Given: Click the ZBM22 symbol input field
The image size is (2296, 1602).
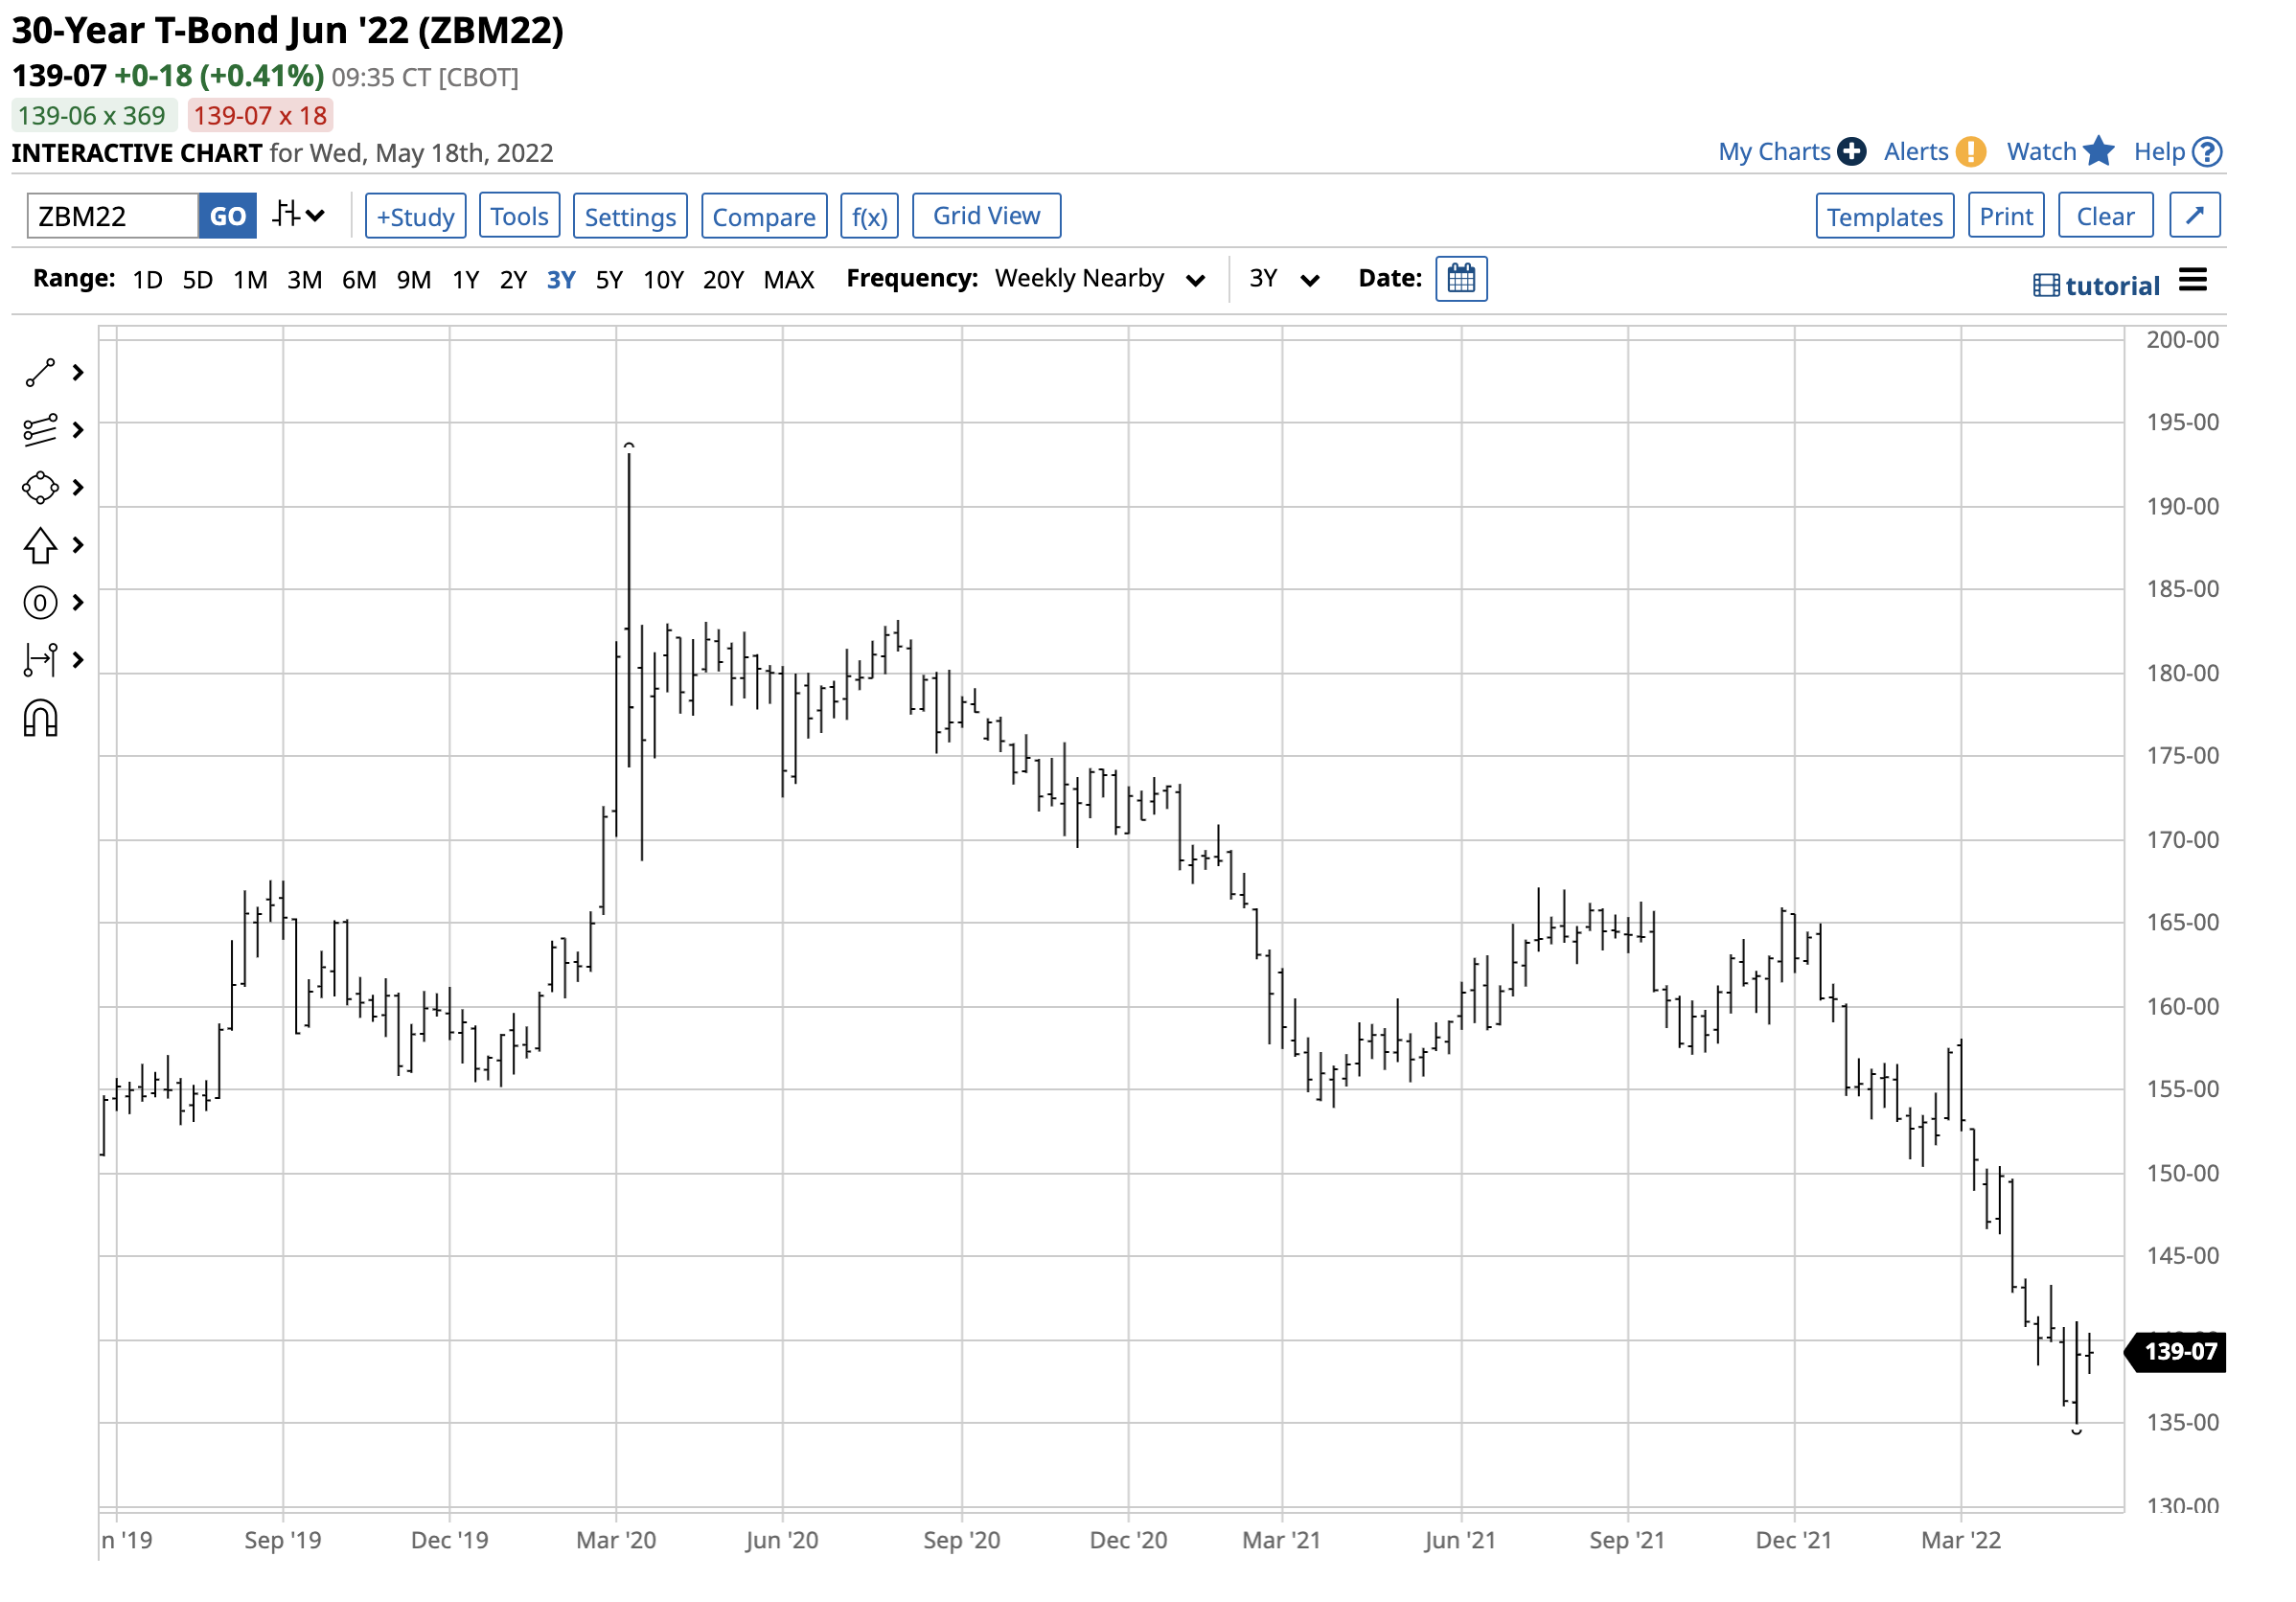Looking at the screenshot, I should [112, 216].
